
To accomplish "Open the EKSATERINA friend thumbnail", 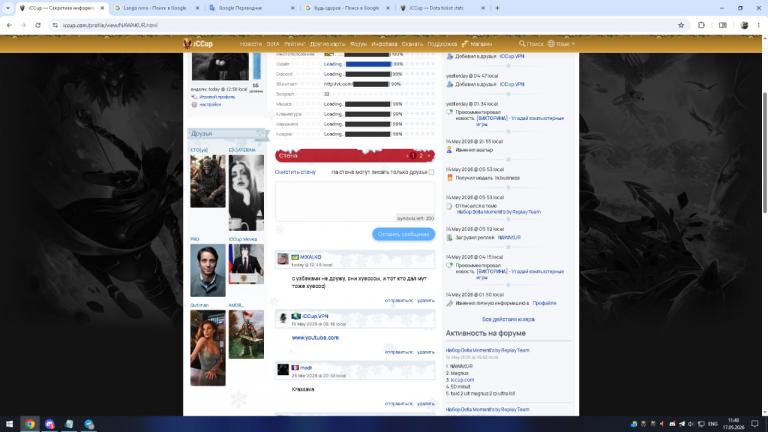I will pos(246,192).
